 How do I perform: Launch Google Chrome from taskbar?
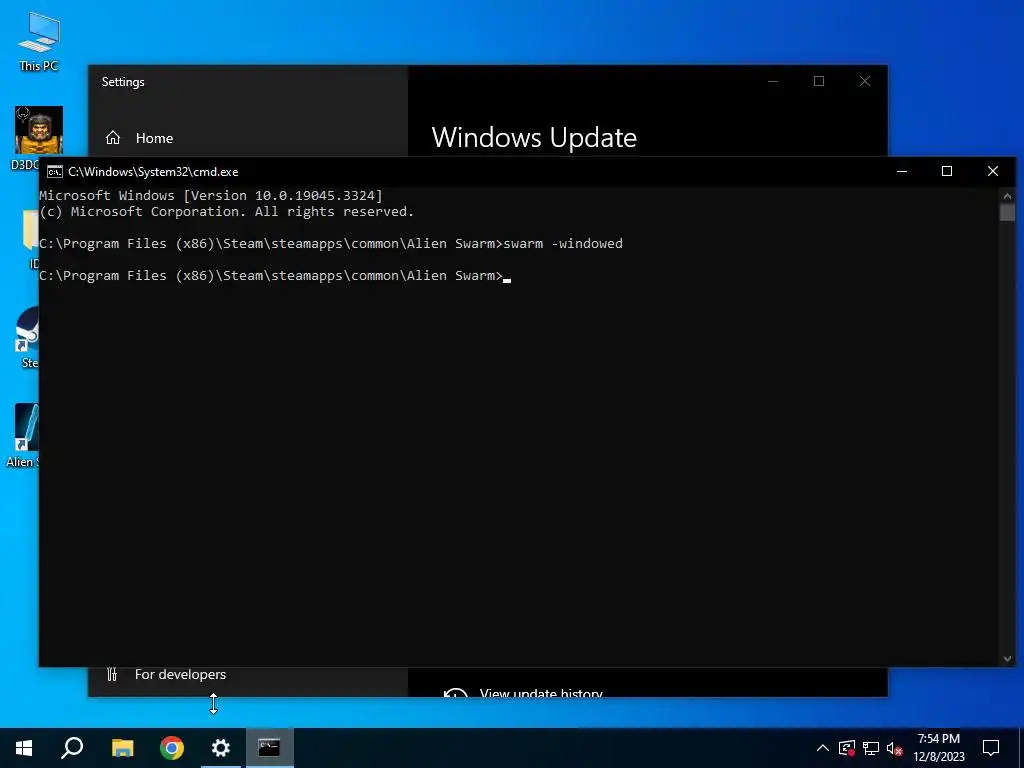point(172,748)
